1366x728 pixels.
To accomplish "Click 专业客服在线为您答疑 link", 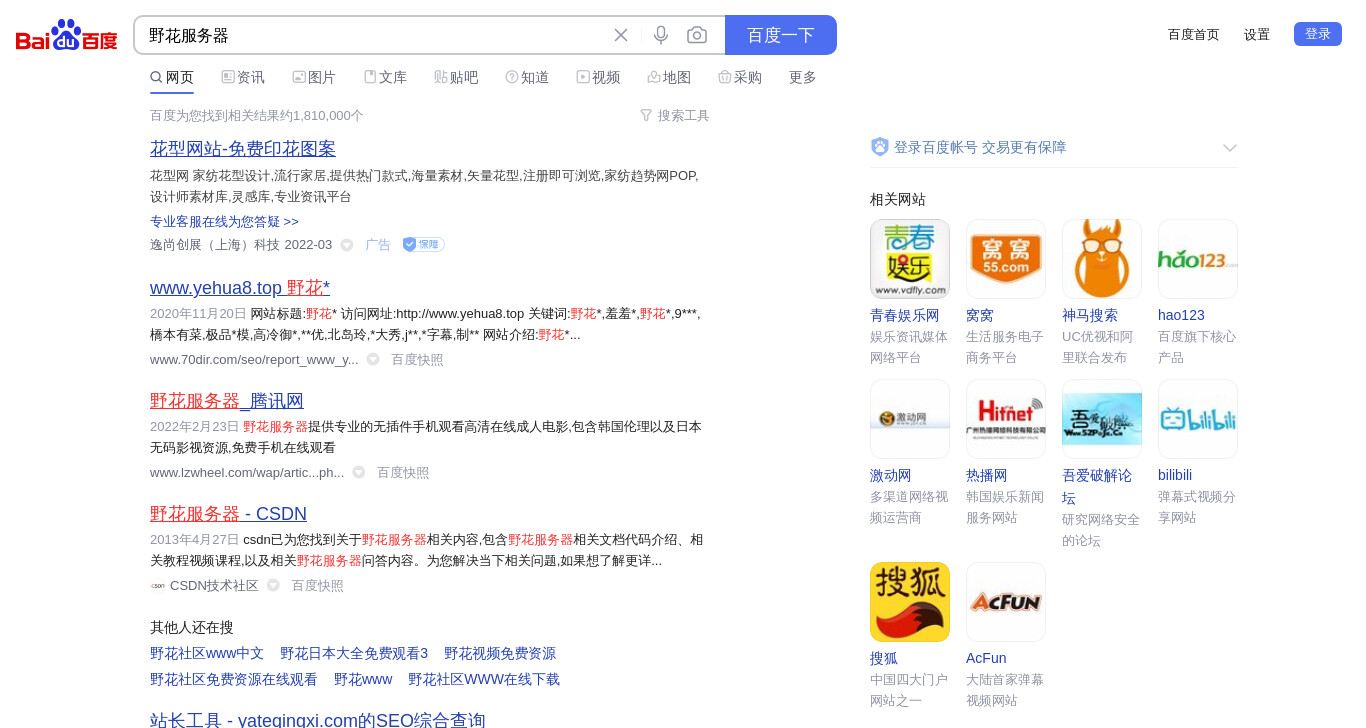I will [x=224, y=221].
